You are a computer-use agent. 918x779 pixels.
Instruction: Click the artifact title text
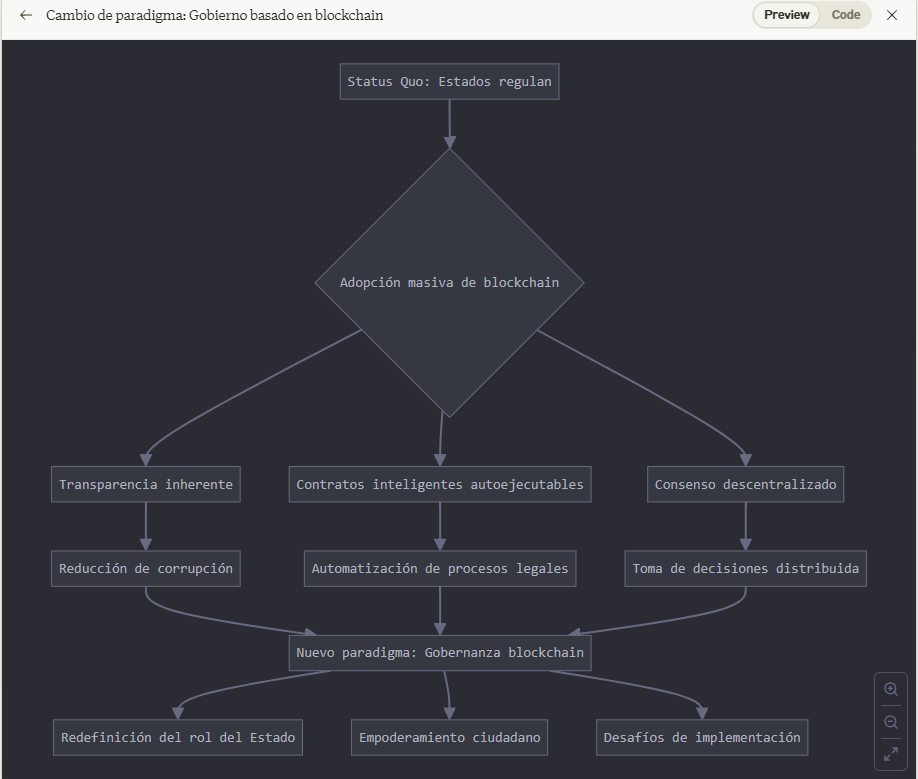214,15
